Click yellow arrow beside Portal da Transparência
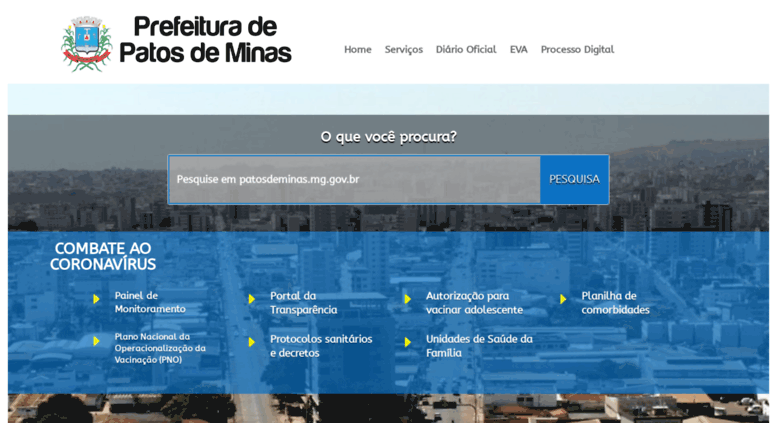This screenshot has height=423, width=777. point(252,299)
